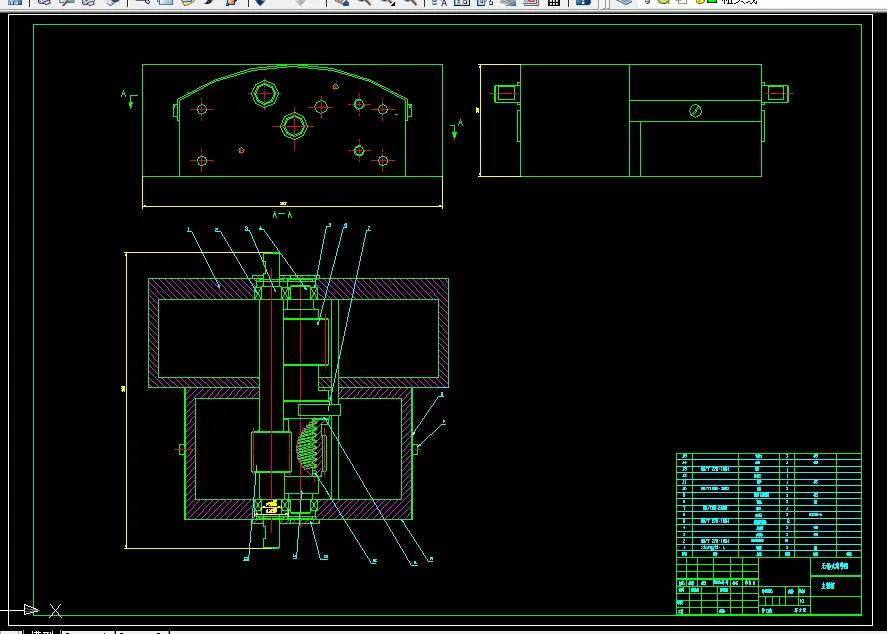Image resolution: width=887 pixels, height=634 pixels.
Task: Select the worm gear teeth in section view
Action: [309, 447]
